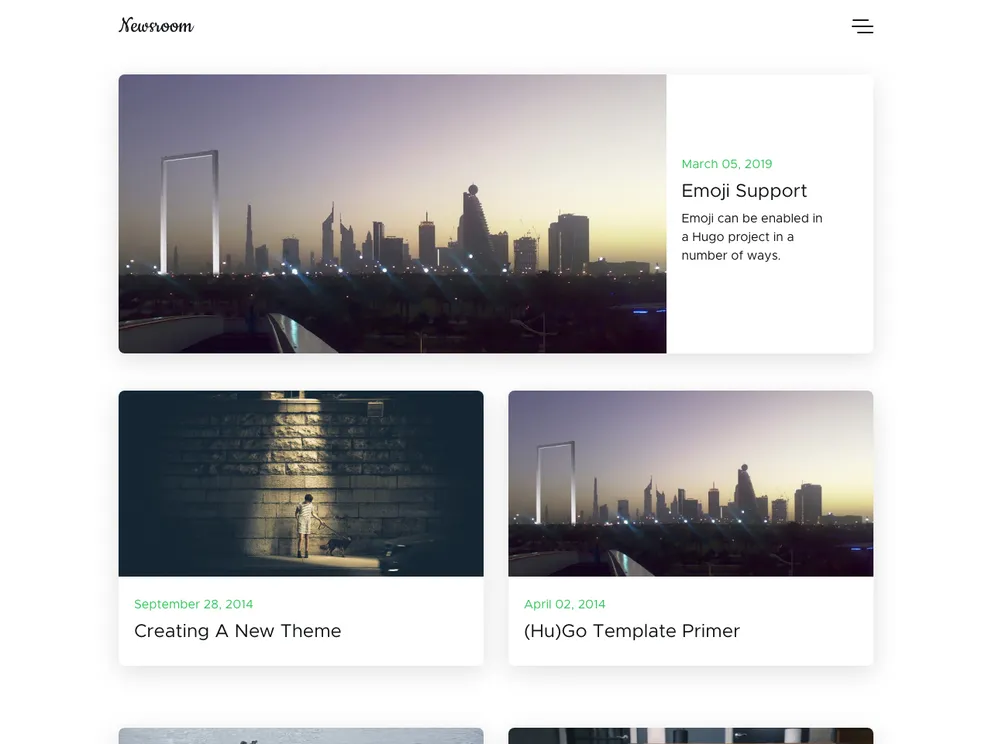Click the partially visible bottom-left card image
Viewport: 992px width, 744px height.
(x=301, y=737)
